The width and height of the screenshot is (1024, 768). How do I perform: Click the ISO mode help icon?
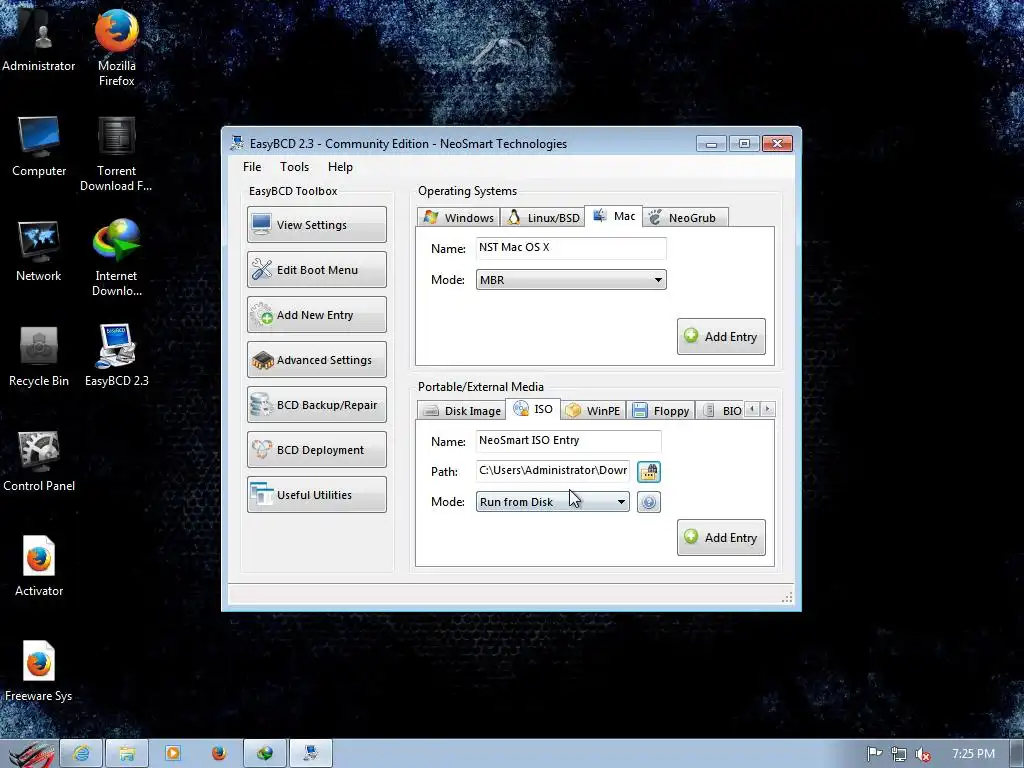point(648,502)
